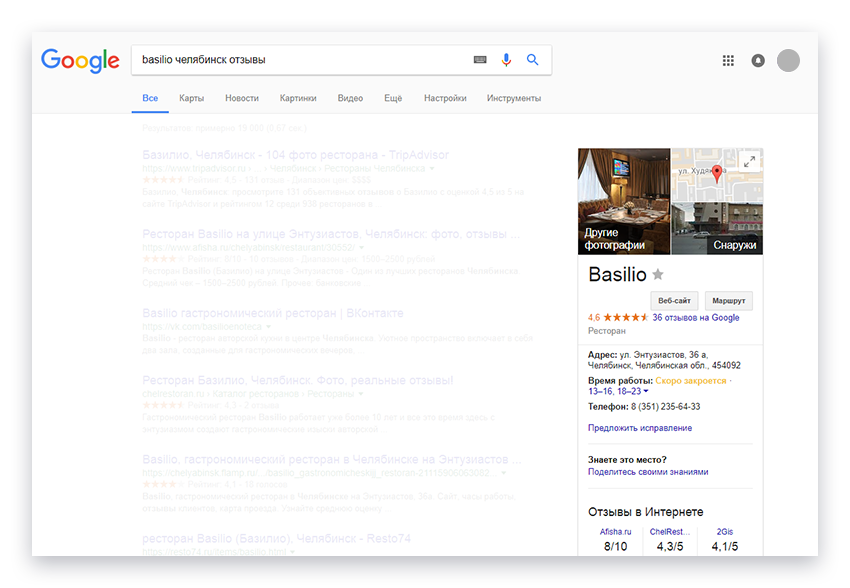Open result Ресторан Basilio на улице Энтузиастов
The width and height of the screenshot is (850, 588).
tap(331, 234)
